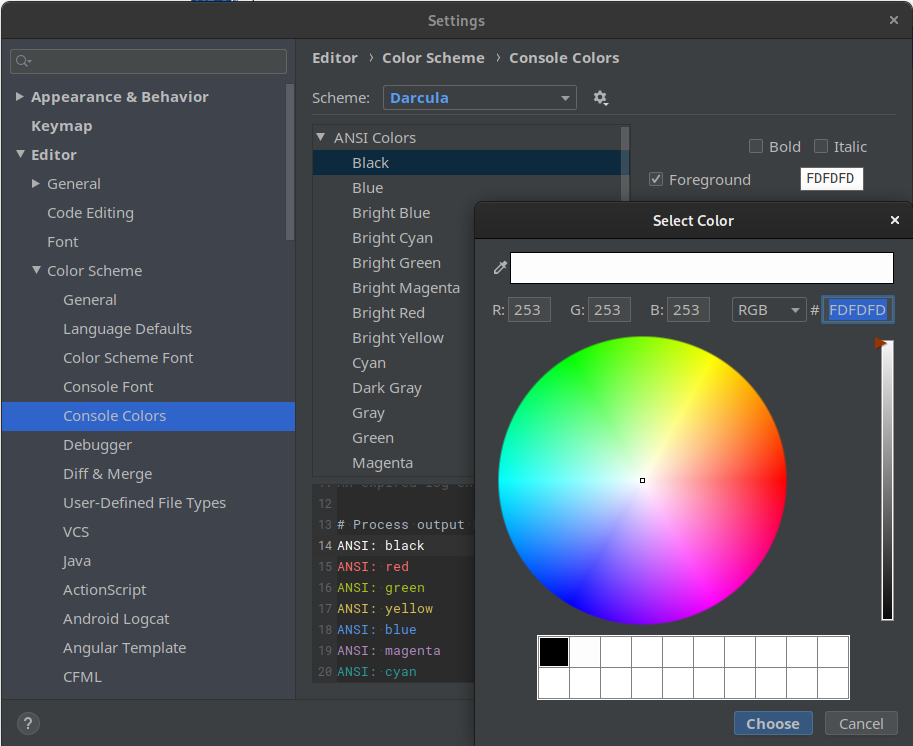Enable the Italic checkbox
The width and height of the screenshot is (913, 746).
coord(820,146)
